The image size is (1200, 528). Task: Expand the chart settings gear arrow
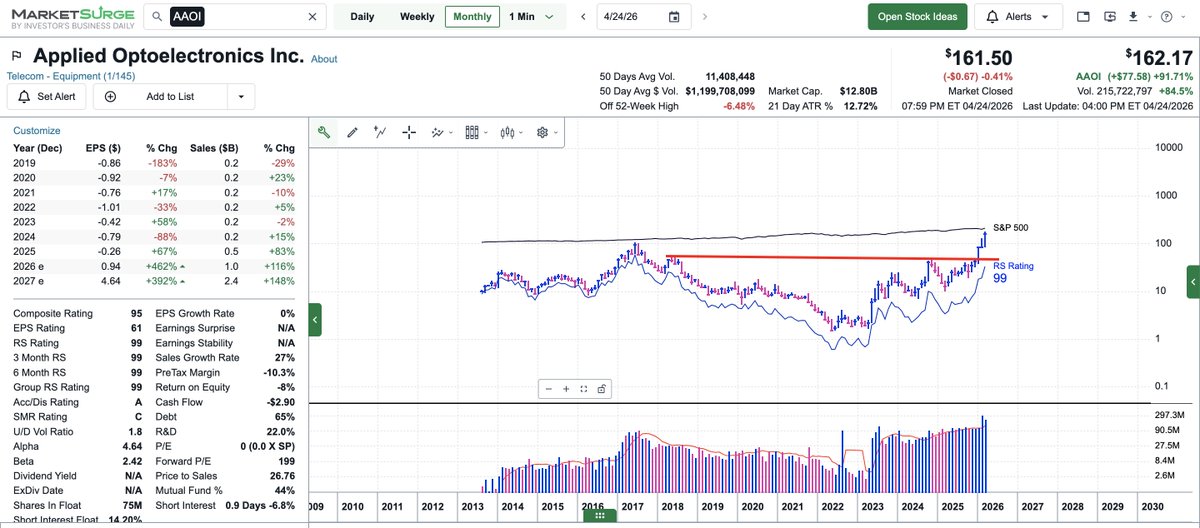point(555,132)
